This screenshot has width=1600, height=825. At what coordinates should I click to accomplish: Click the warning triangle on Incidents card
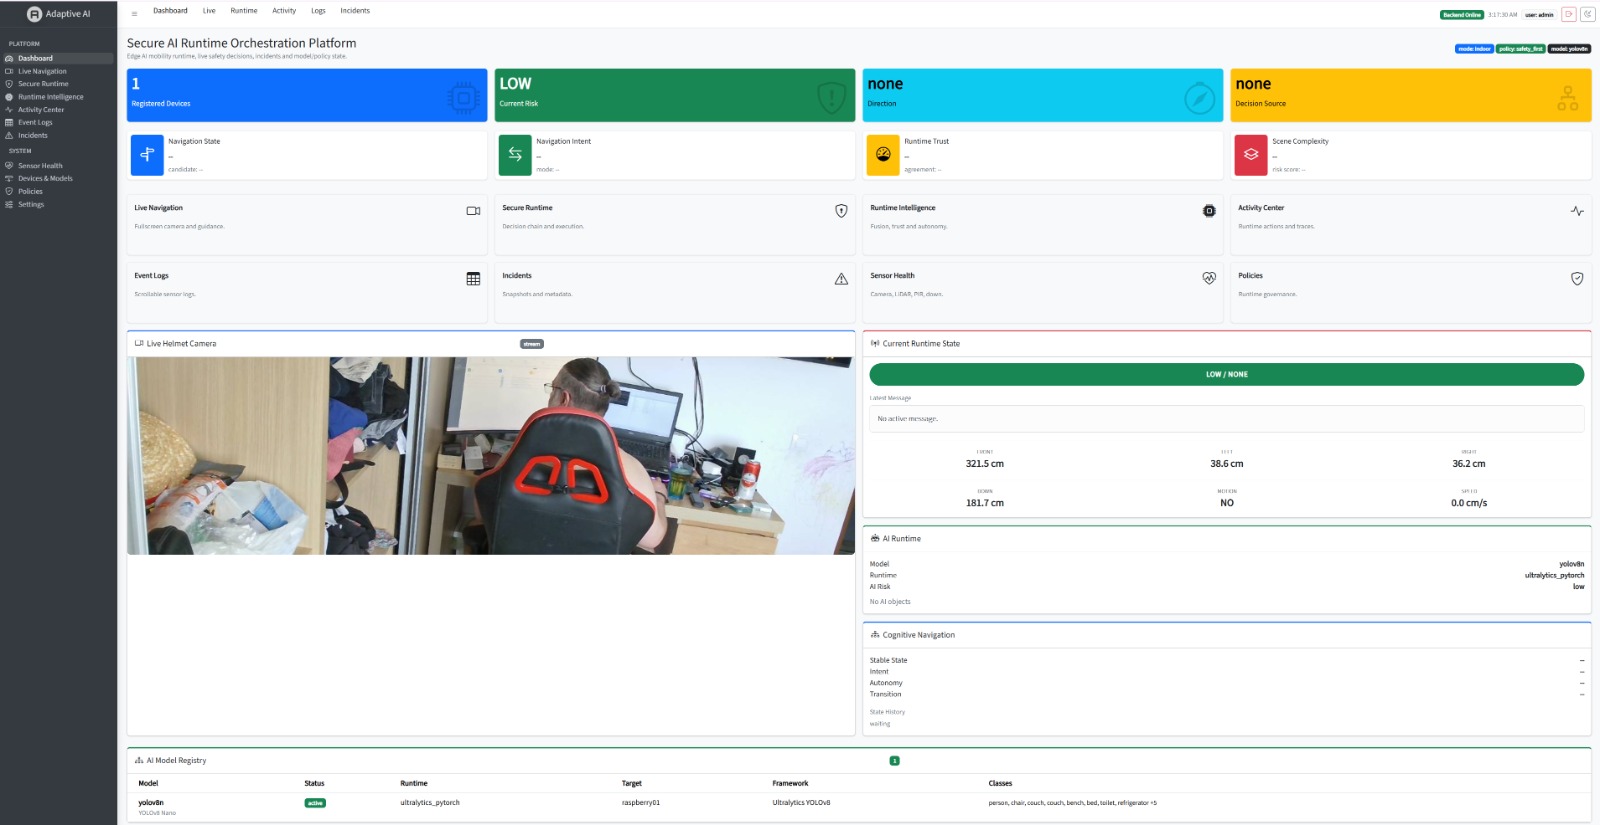tap(841, 279)
